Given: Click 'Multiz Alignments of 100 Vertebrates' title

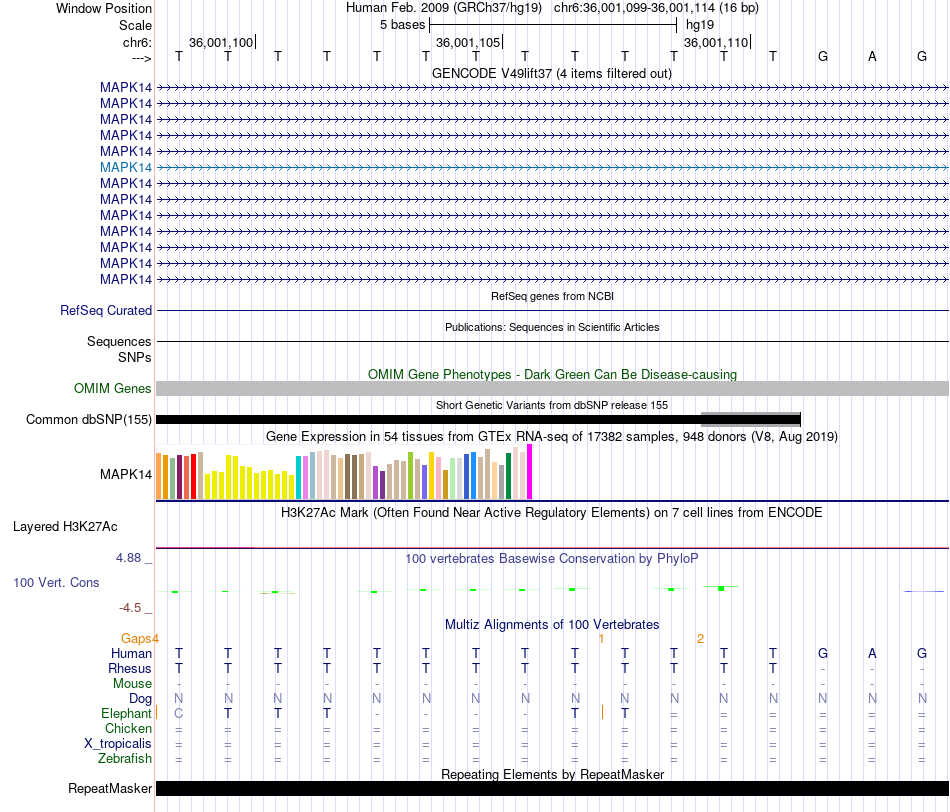Looking at the screenshot, I should pos(552,625).
